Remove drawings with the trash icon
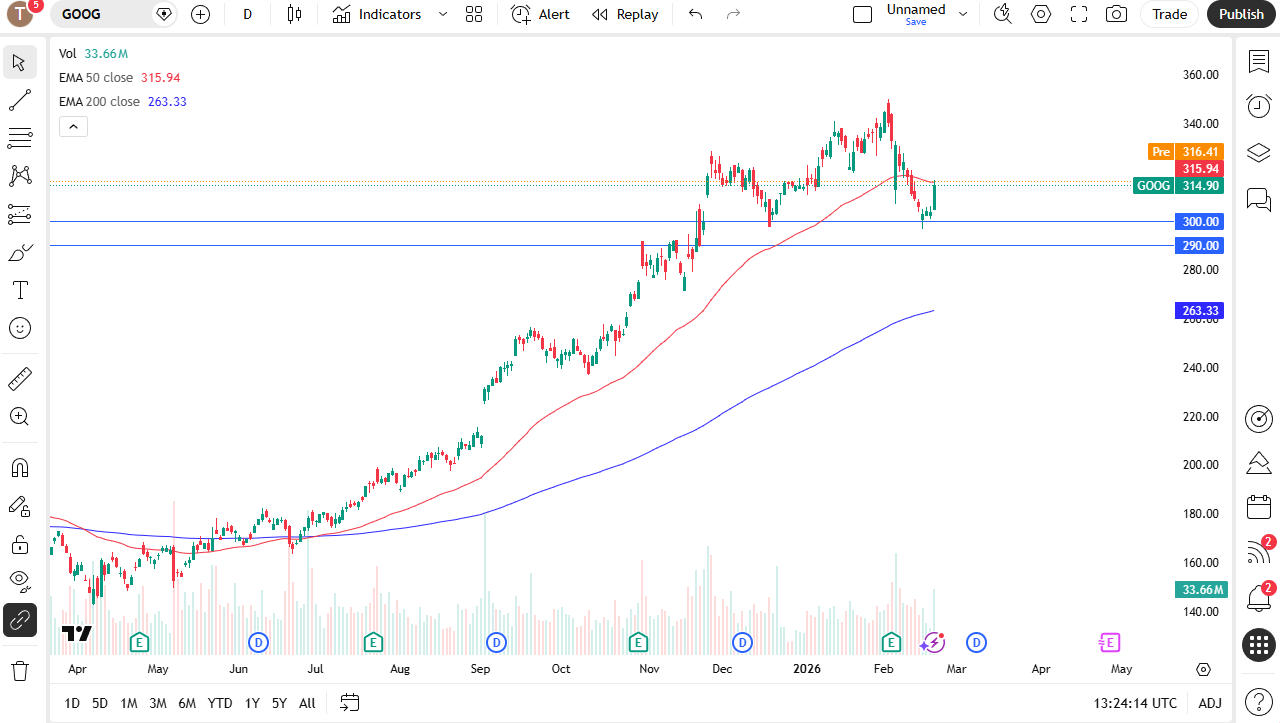This screenshot has width=1280, height=723. point(20,670)
